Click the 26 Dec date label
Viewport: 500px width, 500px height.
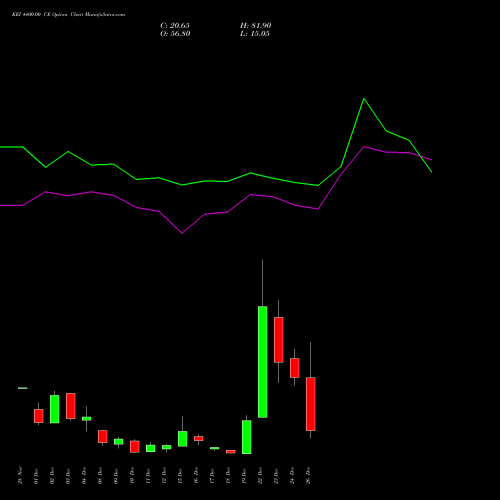coord(308,476)
